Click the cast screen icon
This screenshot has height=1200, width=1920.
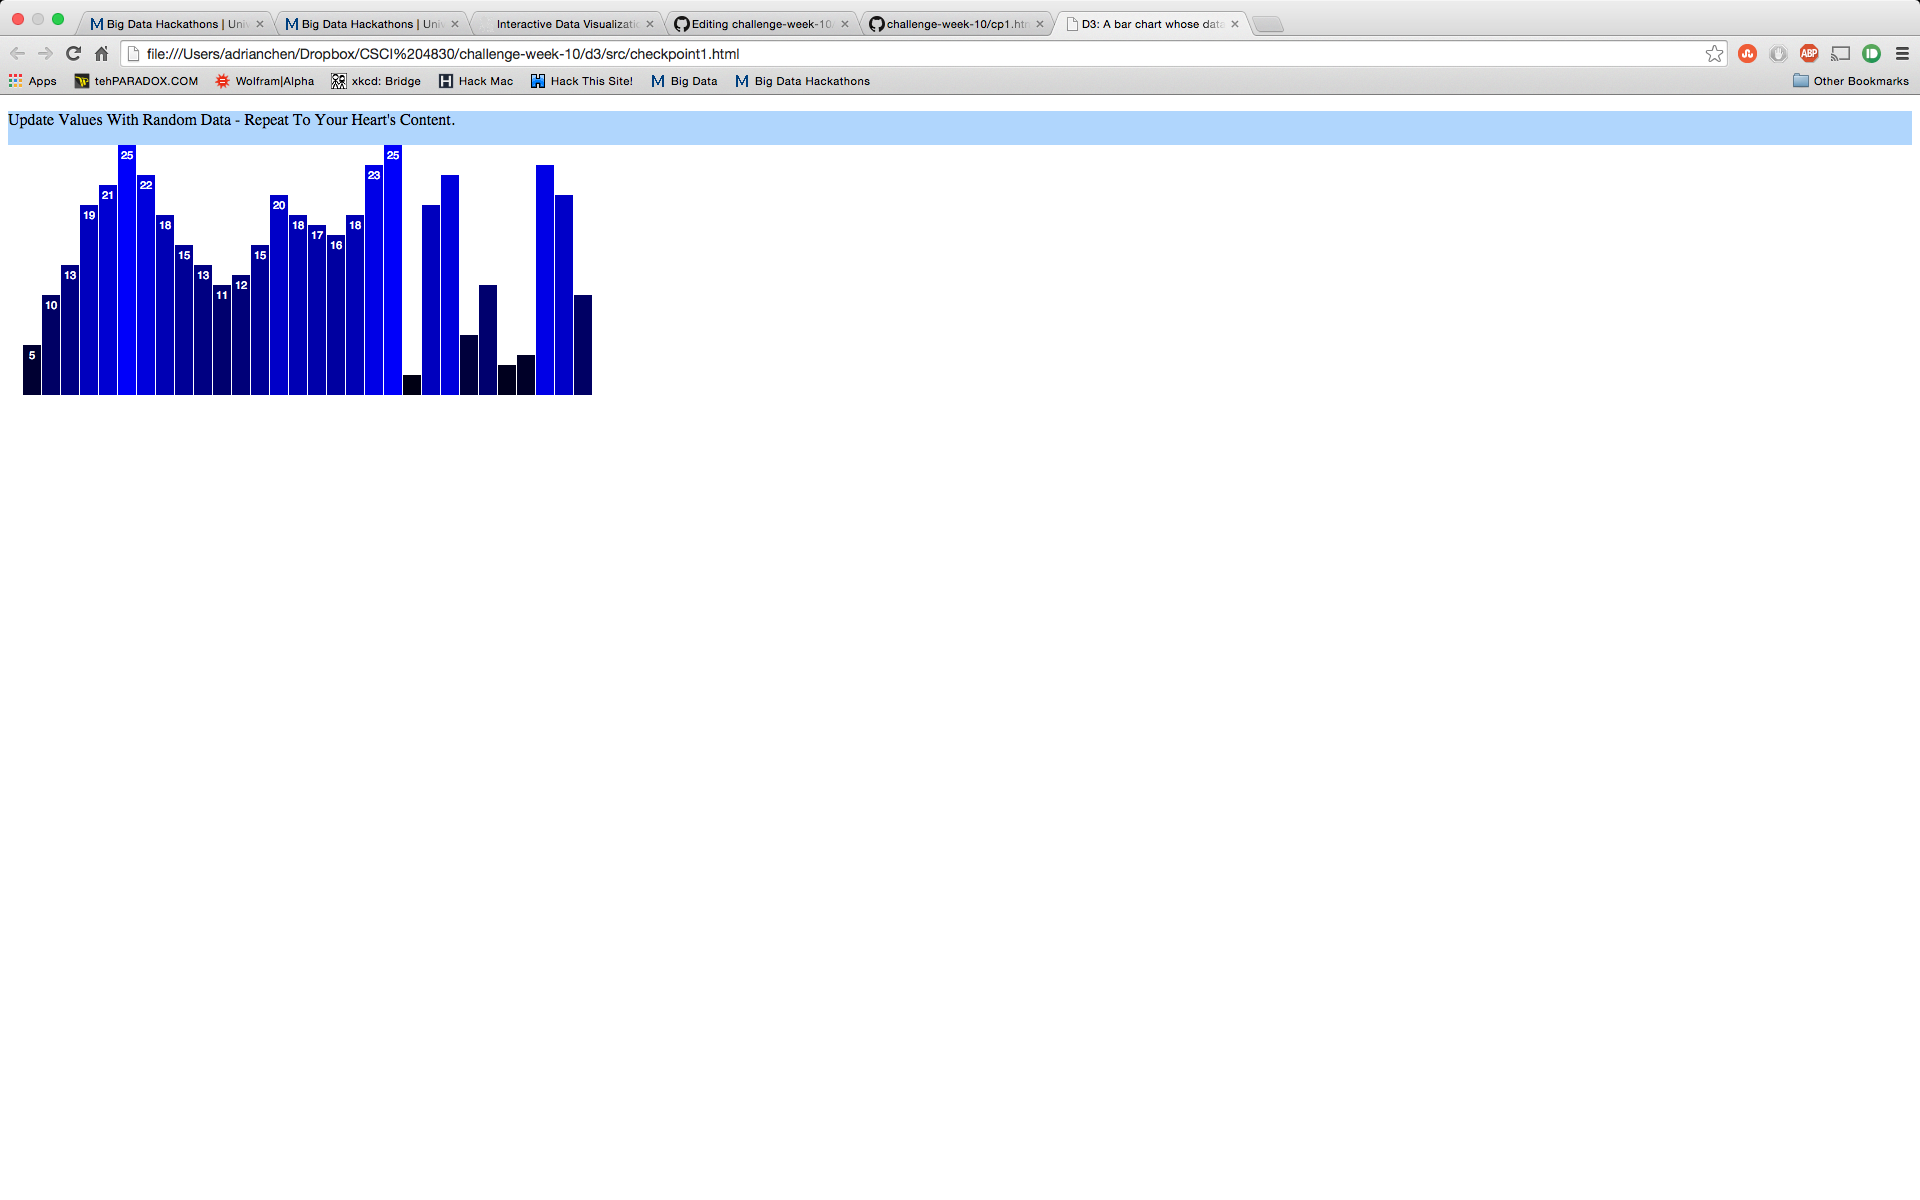(x=1840, y=54)
